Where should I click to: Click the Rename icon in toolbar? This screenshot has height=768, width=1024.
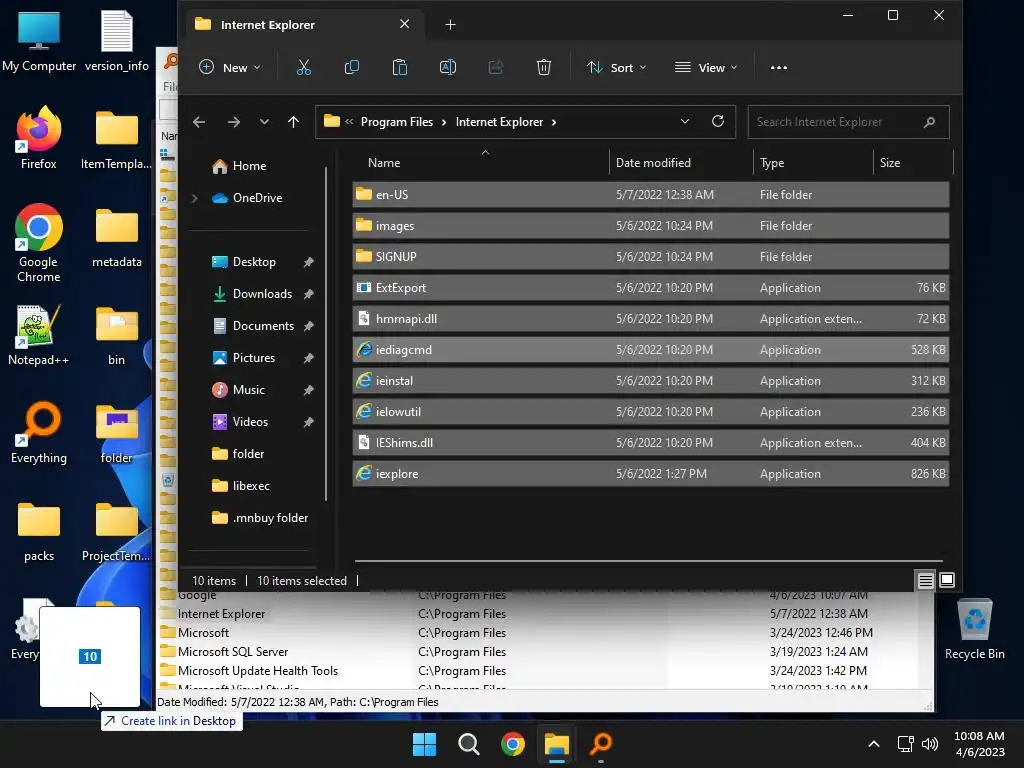tap(448, 67)
